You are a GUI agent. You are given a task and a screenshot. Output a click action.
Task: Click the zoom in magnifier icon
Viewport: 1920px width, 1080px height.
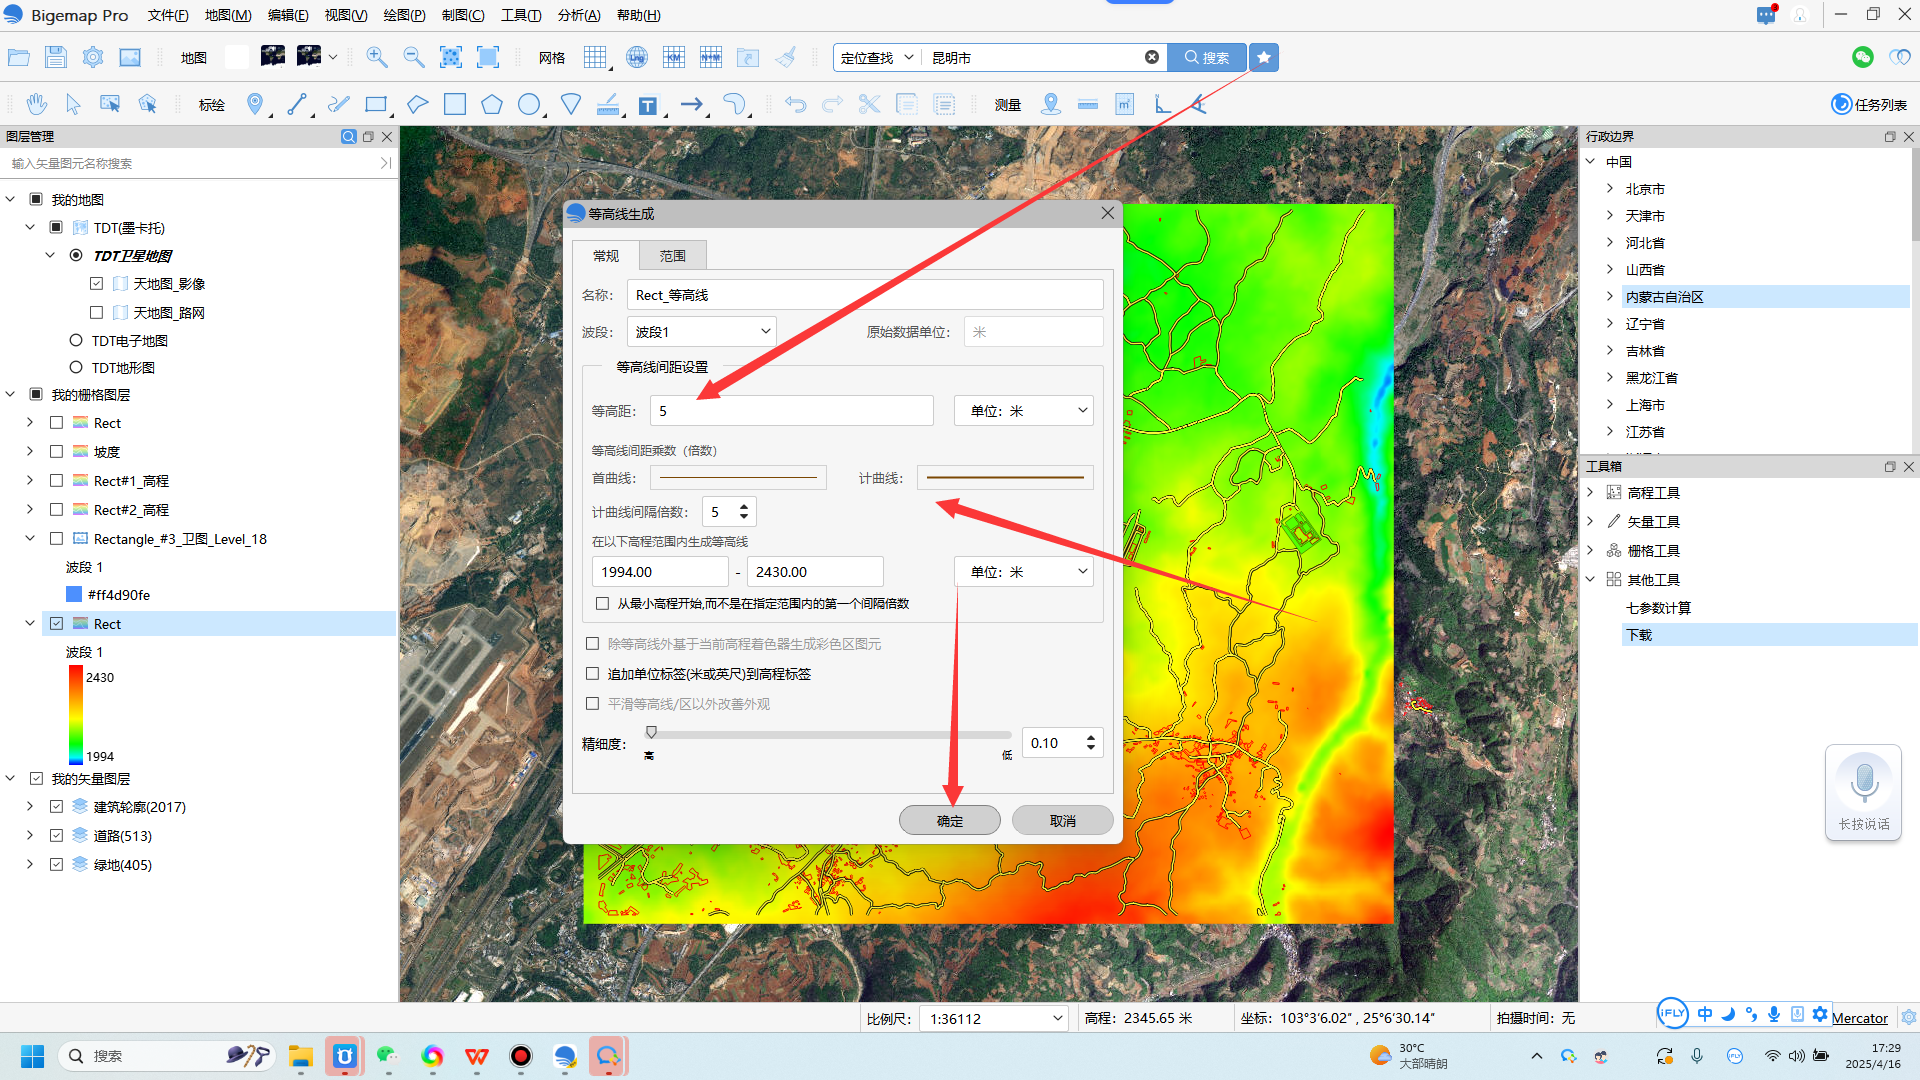[x=376, y=57]
